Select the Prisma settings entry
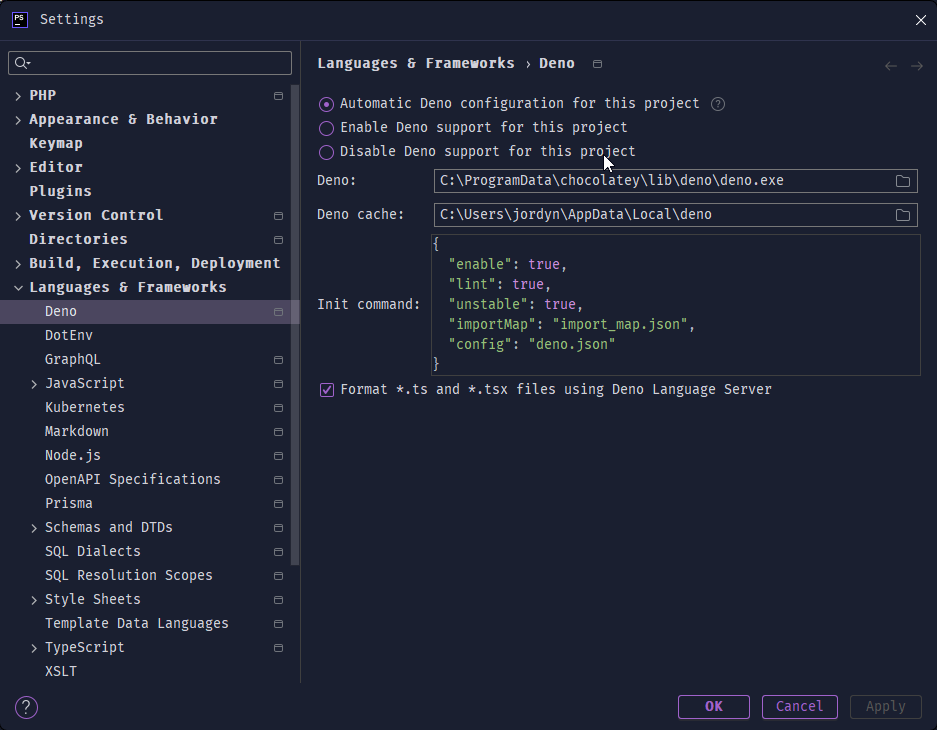This screenshot has height=730, width=937. (x=69, y=503)
